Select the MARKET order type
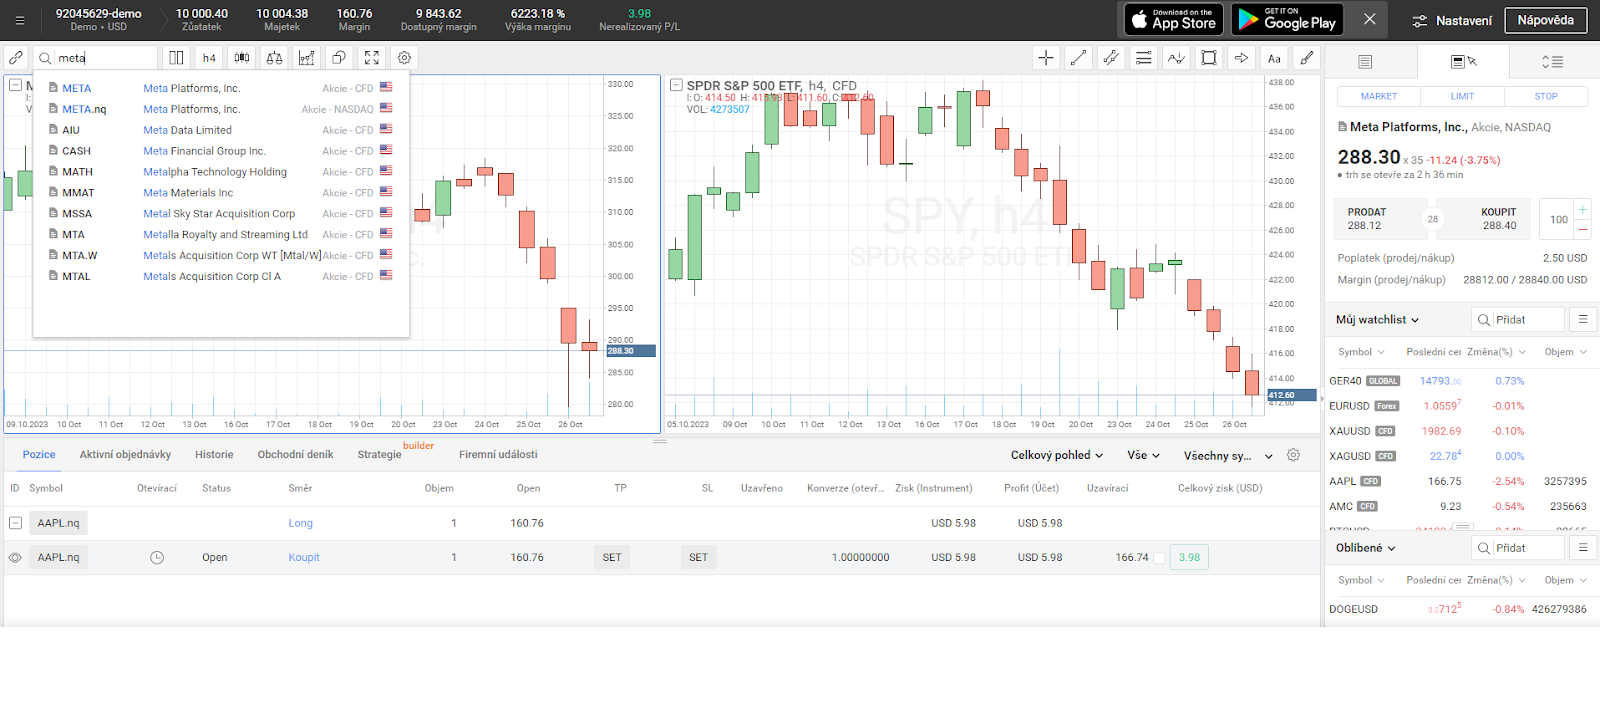This screenshot has width=1600, height=724. (1379, 96)
